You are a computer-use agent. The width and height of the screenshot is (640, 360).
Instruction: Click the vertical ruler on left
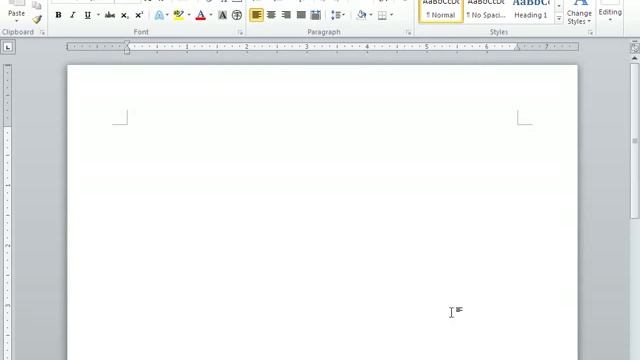click(x=7, y=212)
